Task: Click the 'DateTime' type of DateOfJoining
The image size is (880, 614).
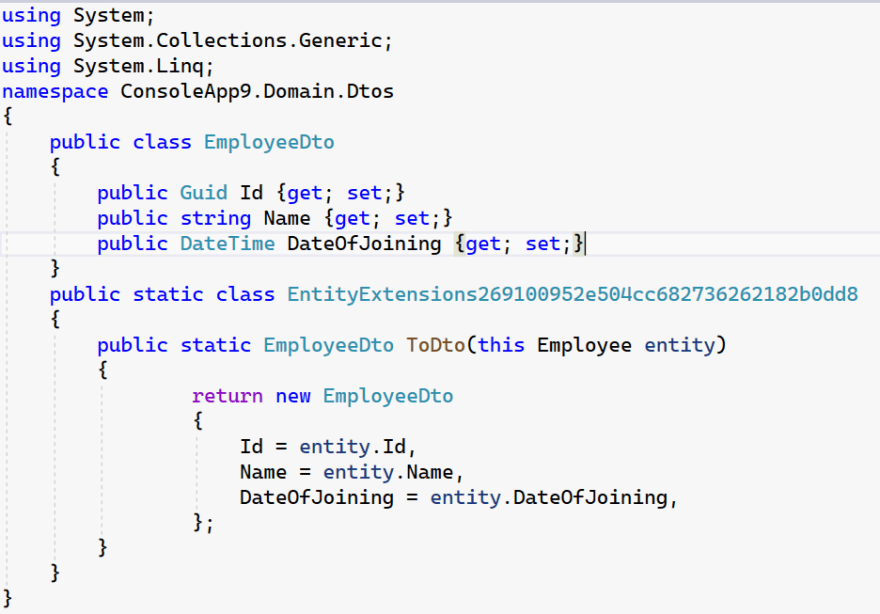Action: click(x=227, y=244)
